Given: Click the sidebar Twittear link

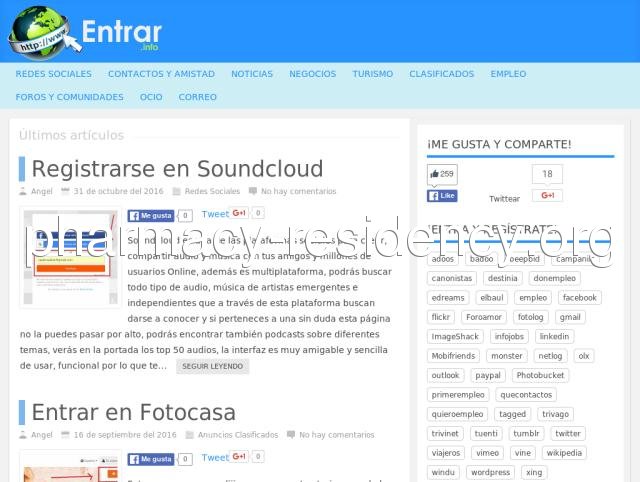Looking at the screenshot, I should 504,199.
